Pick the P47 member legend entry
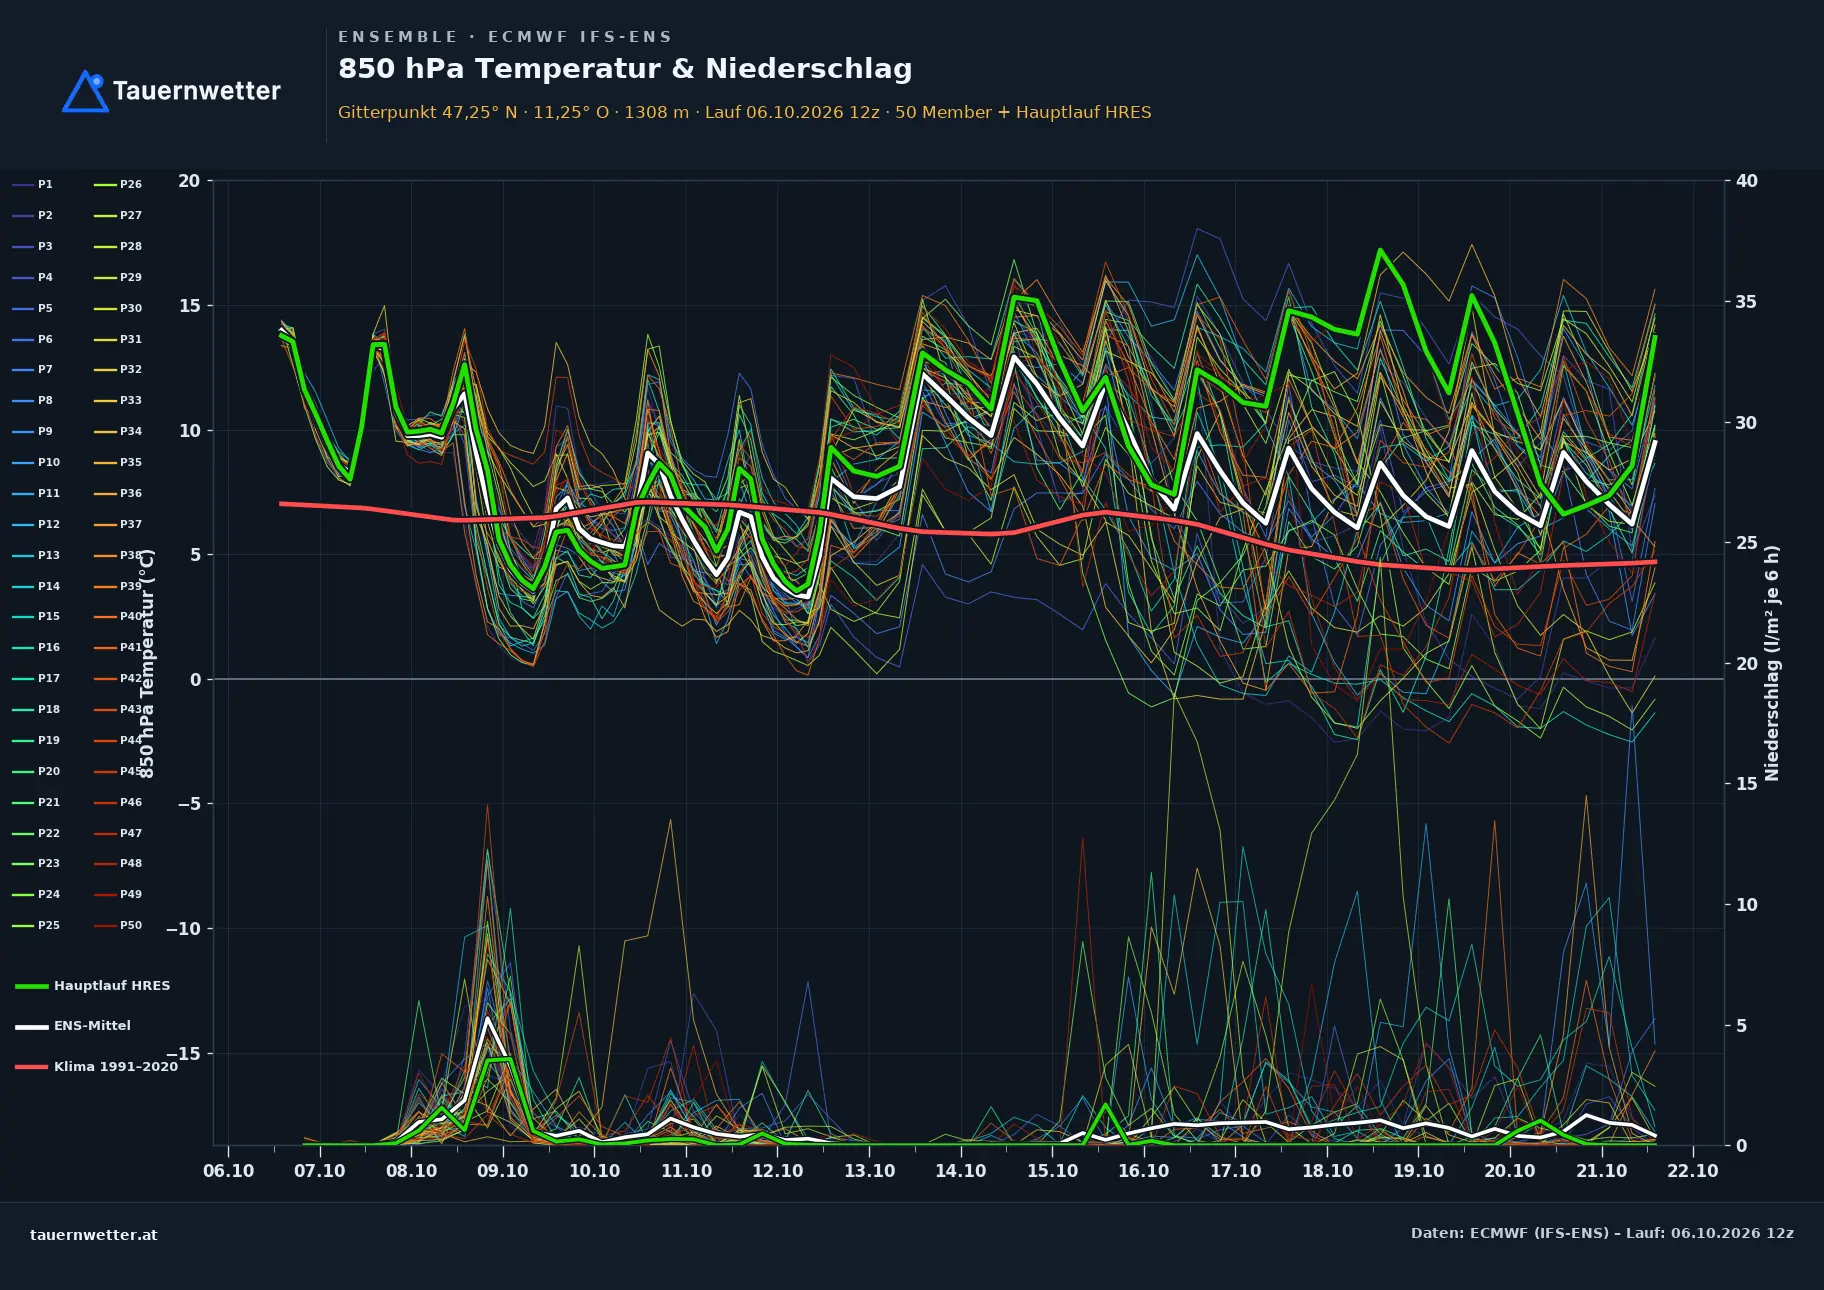This screenshot has height=1290, width=1824. coord(118,834)
